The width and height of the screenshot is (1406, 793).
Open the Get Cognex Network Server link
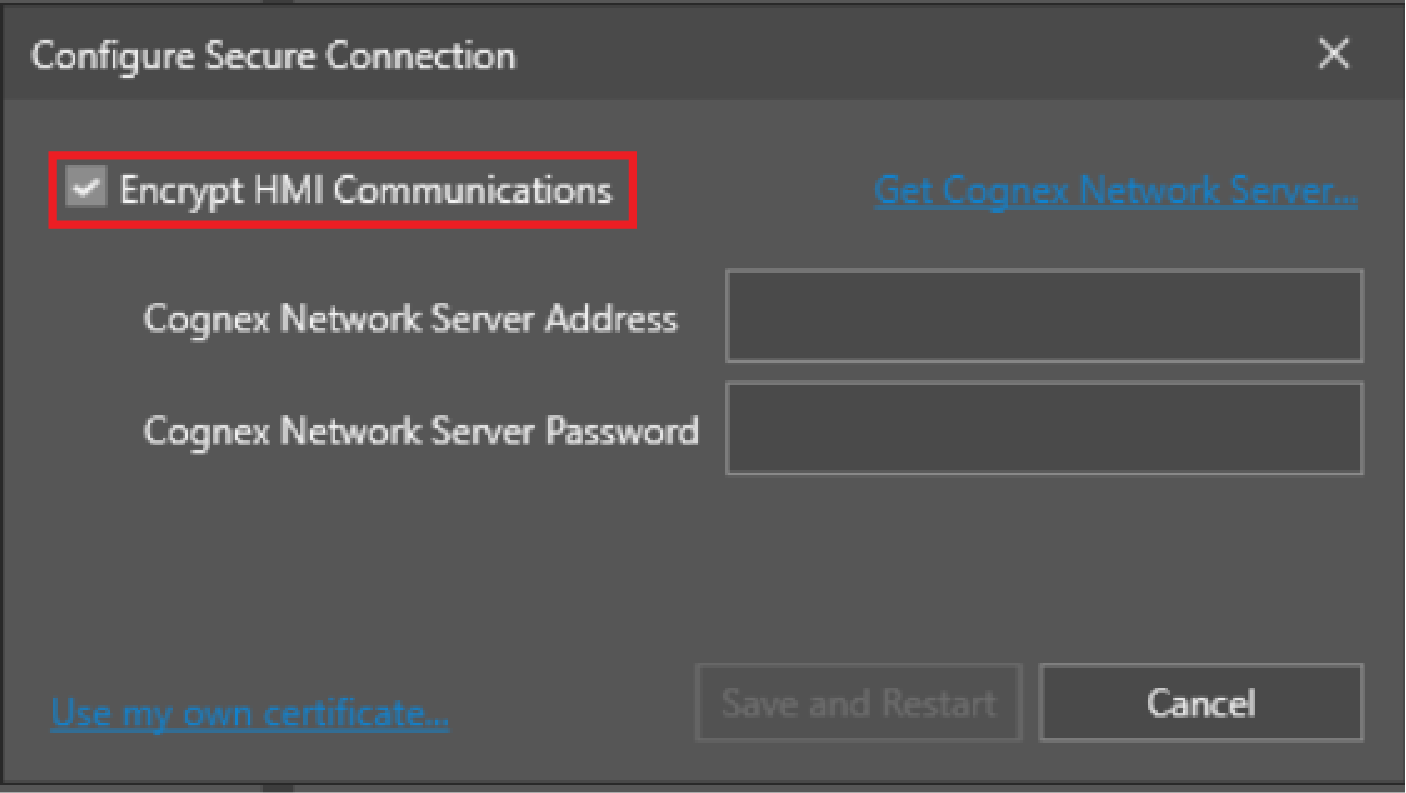click(x=1115, y=190)
